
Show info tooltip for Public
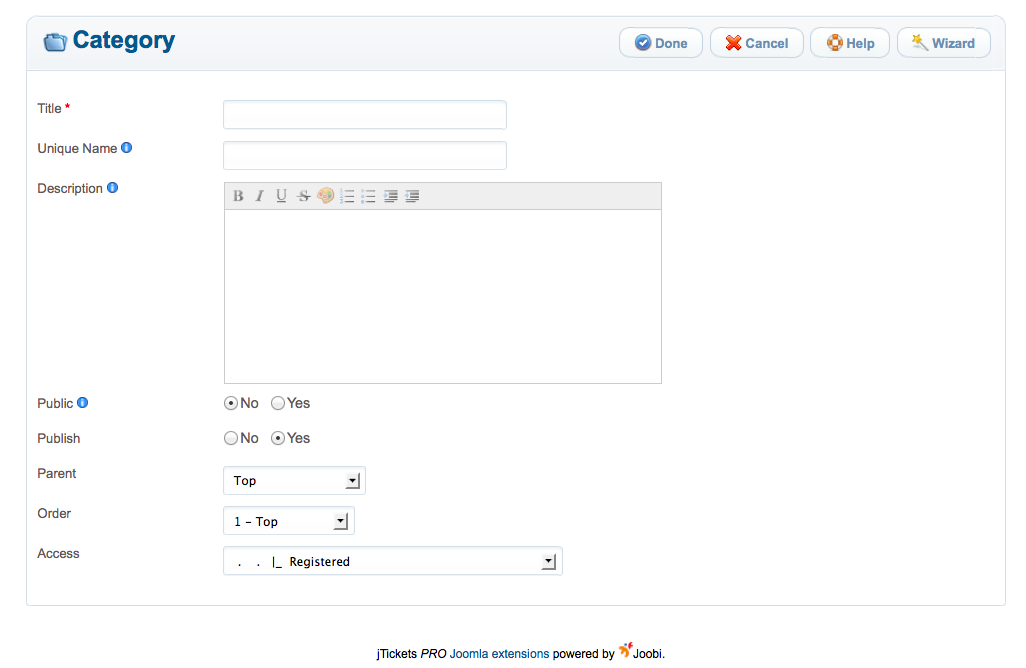pyautogui.click(x=82, y=403)
